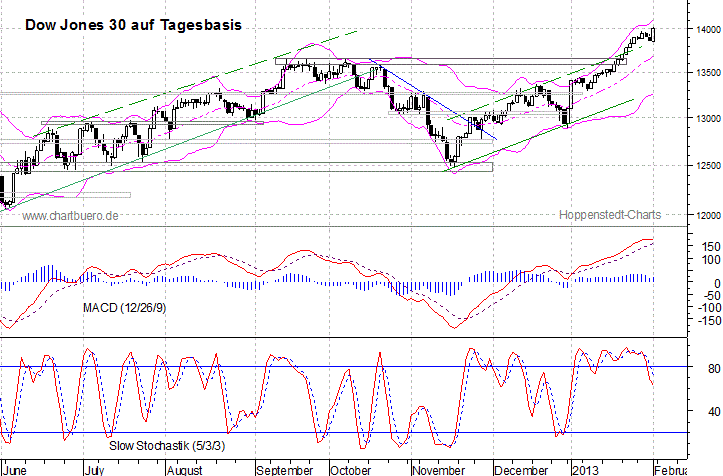Screen dimensions: 723x476
Task: Click the 150 value on MACD axis
Action: (712, 247)
